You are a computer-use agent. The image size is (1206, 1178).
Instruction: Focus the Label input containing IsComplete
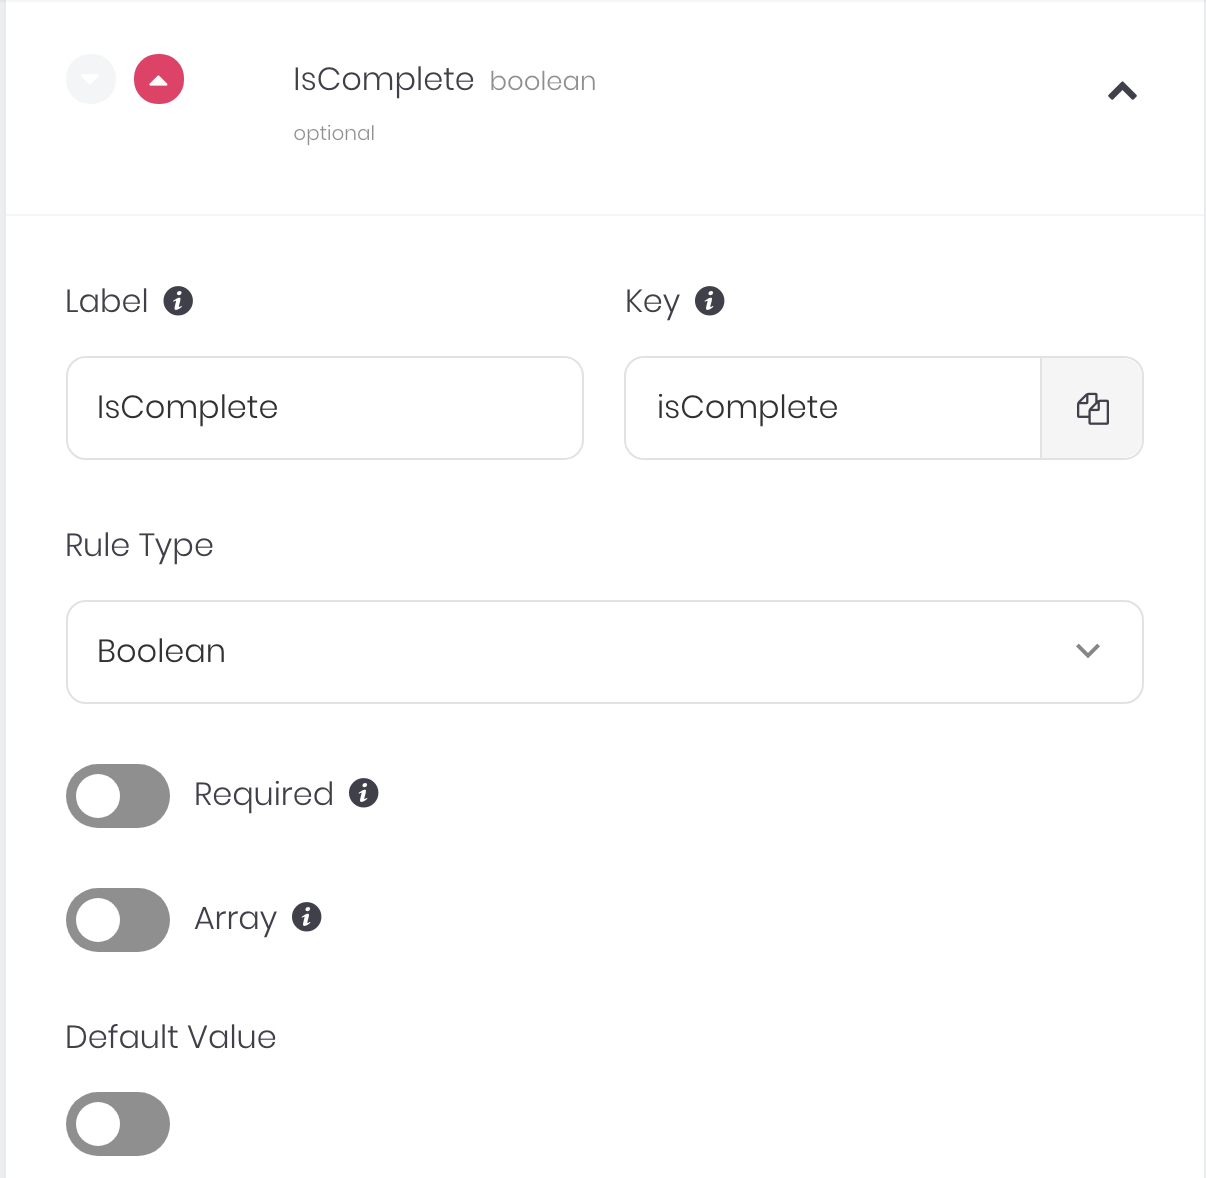click(x=325, y=408)
